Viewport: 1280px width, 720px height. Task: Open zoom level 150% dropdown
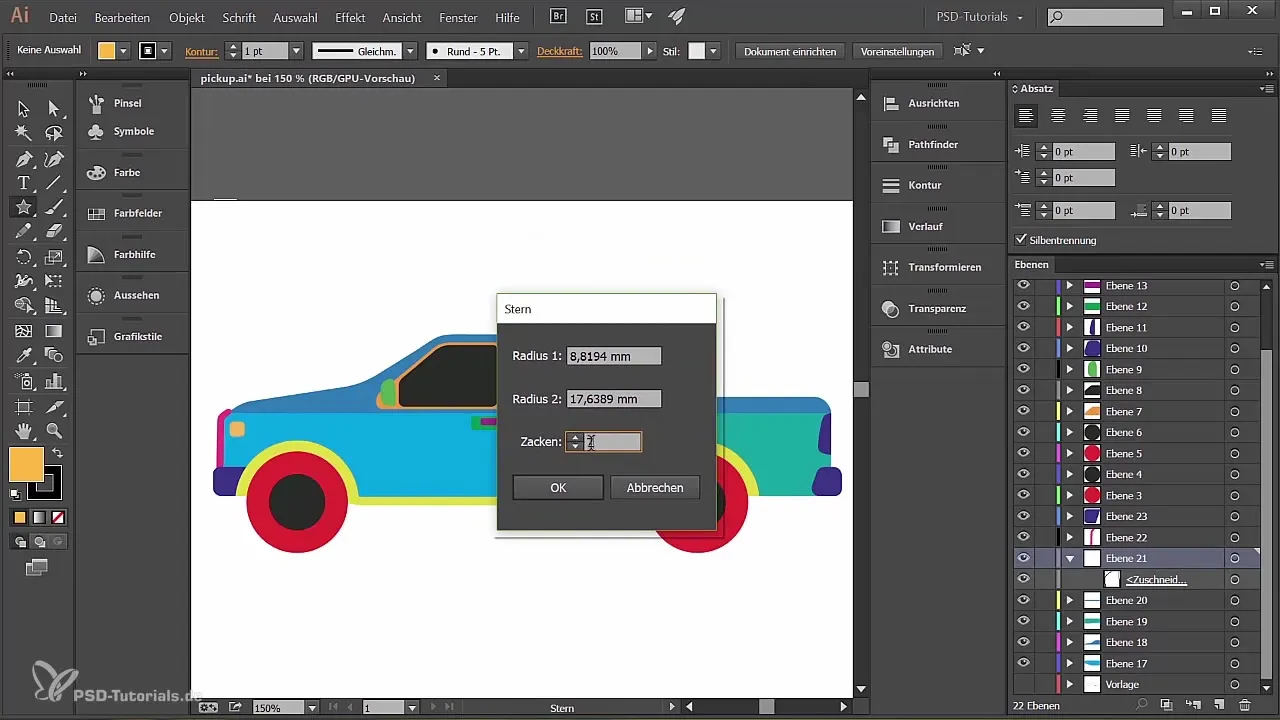coord(312,707)
